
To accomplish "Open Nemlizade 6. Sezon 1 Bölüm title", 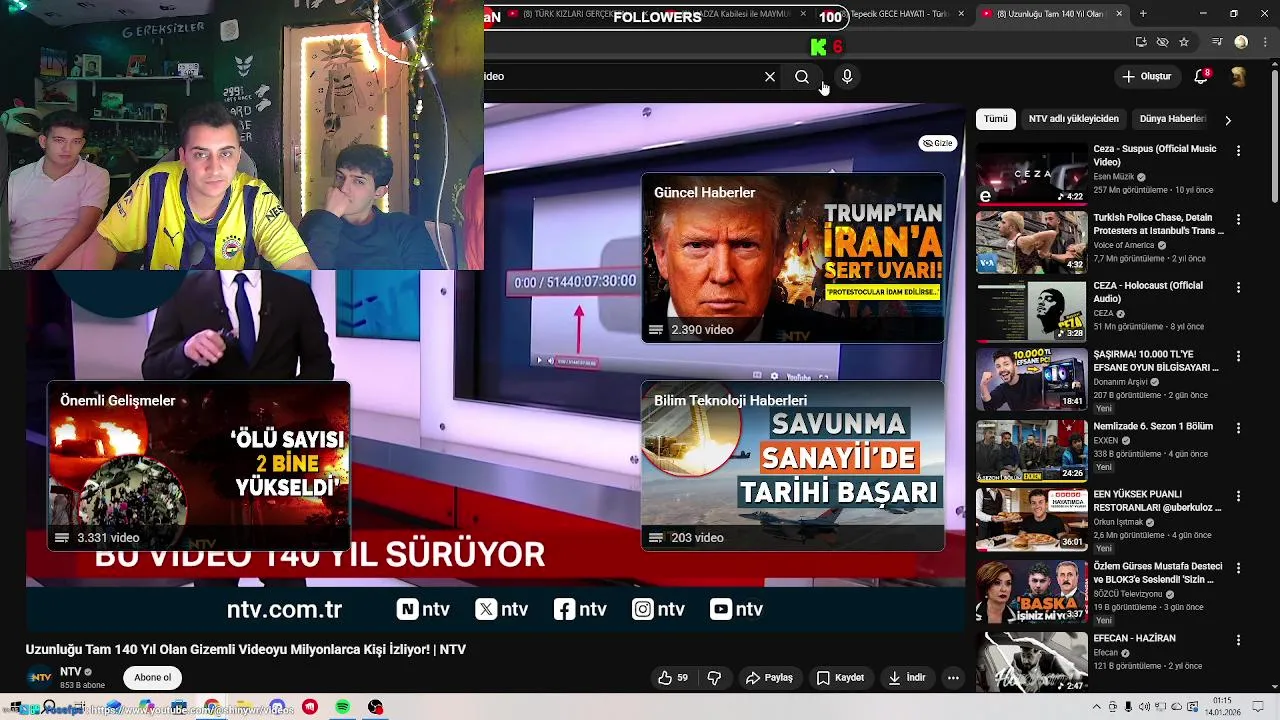I will 1153,426.
